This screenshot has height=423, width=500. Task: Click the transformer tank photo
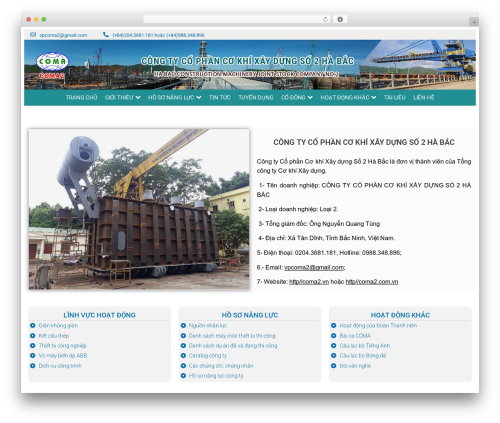(x=139, y=209)
